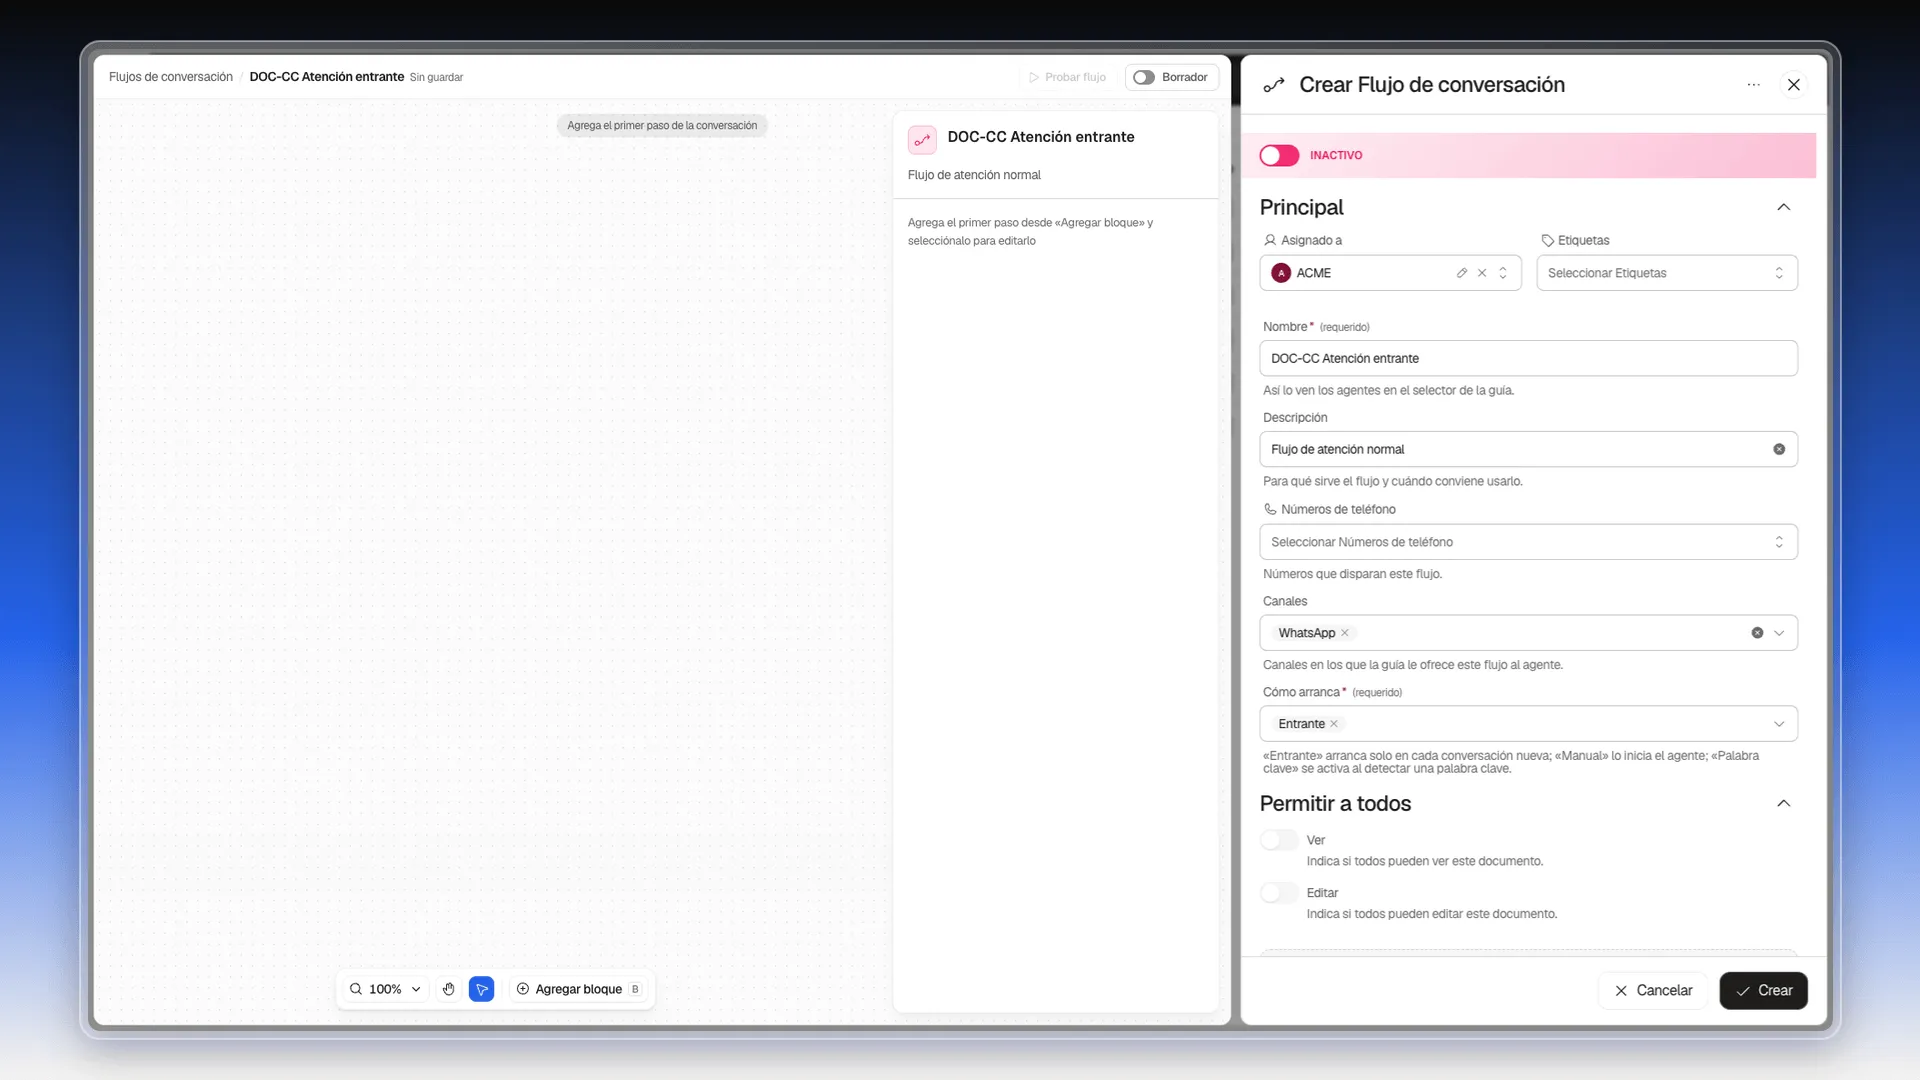Close the Crear Flujo de conversación panel
1920x1080 pixels.
(x=1794, y=85)
